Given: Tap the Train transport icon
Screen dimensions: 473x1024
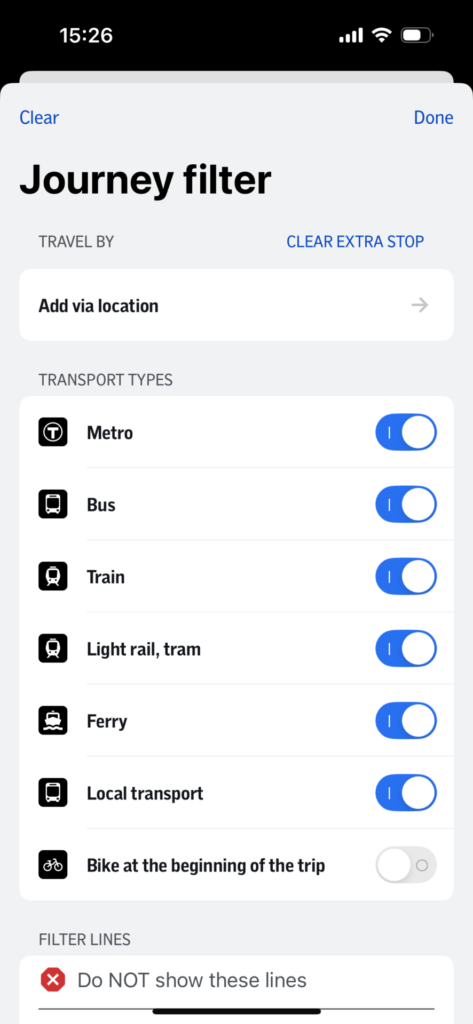Looking at the screenshot, I should click(53, 577).
